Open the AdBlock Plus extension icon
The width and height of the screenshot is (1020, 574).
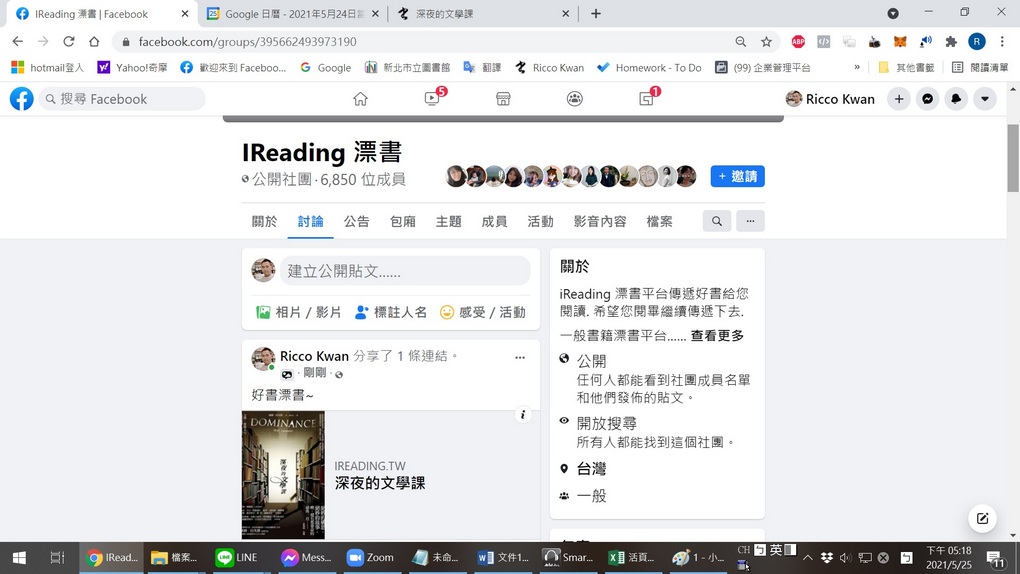point(798,42)
